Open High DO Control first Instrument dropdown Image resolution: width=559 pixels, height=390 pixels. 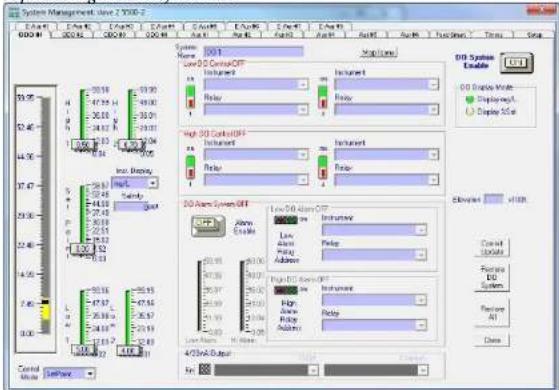(x=303, y=155)
